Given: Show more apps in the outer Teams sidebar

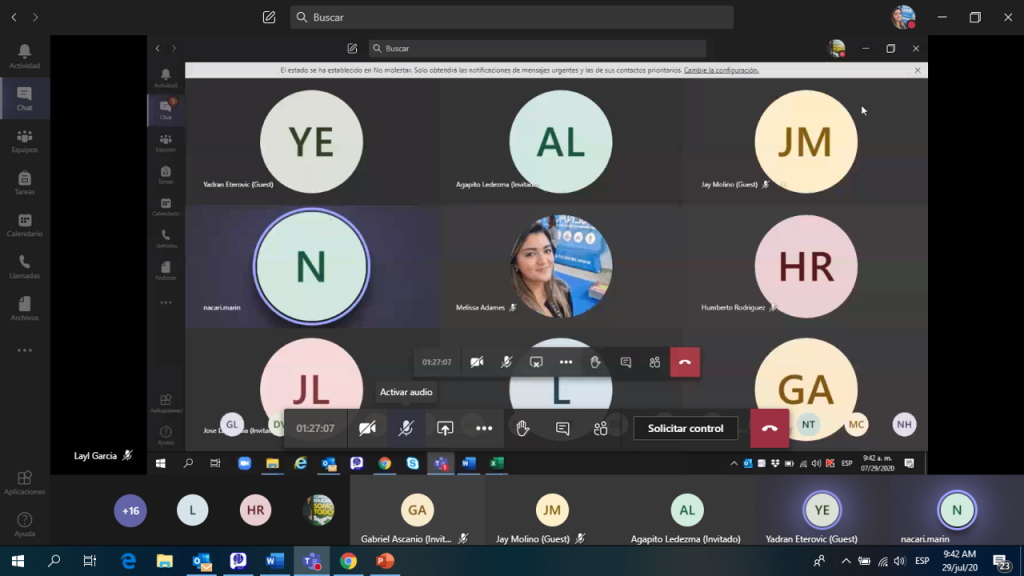Looking at the screenshot, I should (25, 351).
